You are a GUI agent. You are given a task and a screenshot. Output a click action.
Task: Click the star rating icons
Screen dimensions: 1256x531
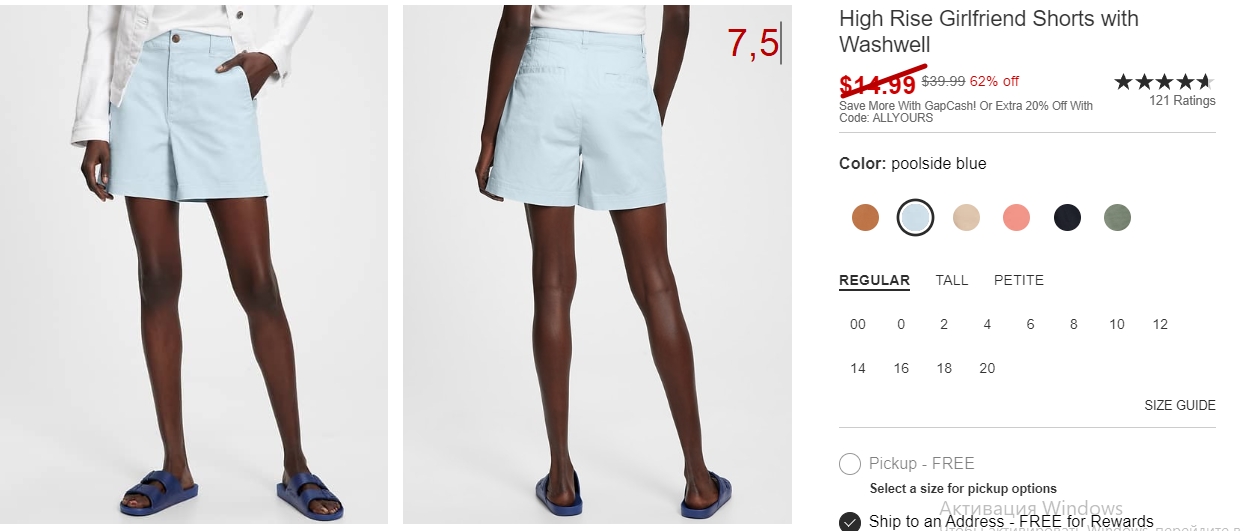pos(1164,81)
